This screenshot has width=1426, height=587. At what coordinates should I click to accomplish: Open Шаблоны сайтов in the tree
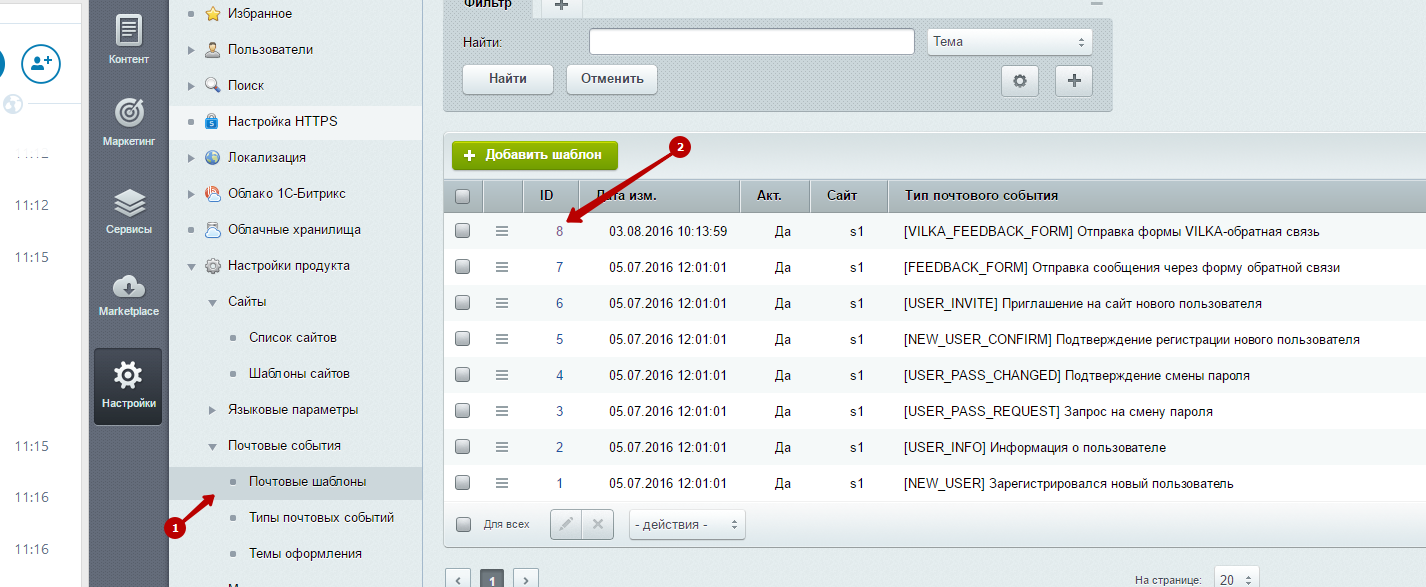pyautogui.click(x=299, y=374)
